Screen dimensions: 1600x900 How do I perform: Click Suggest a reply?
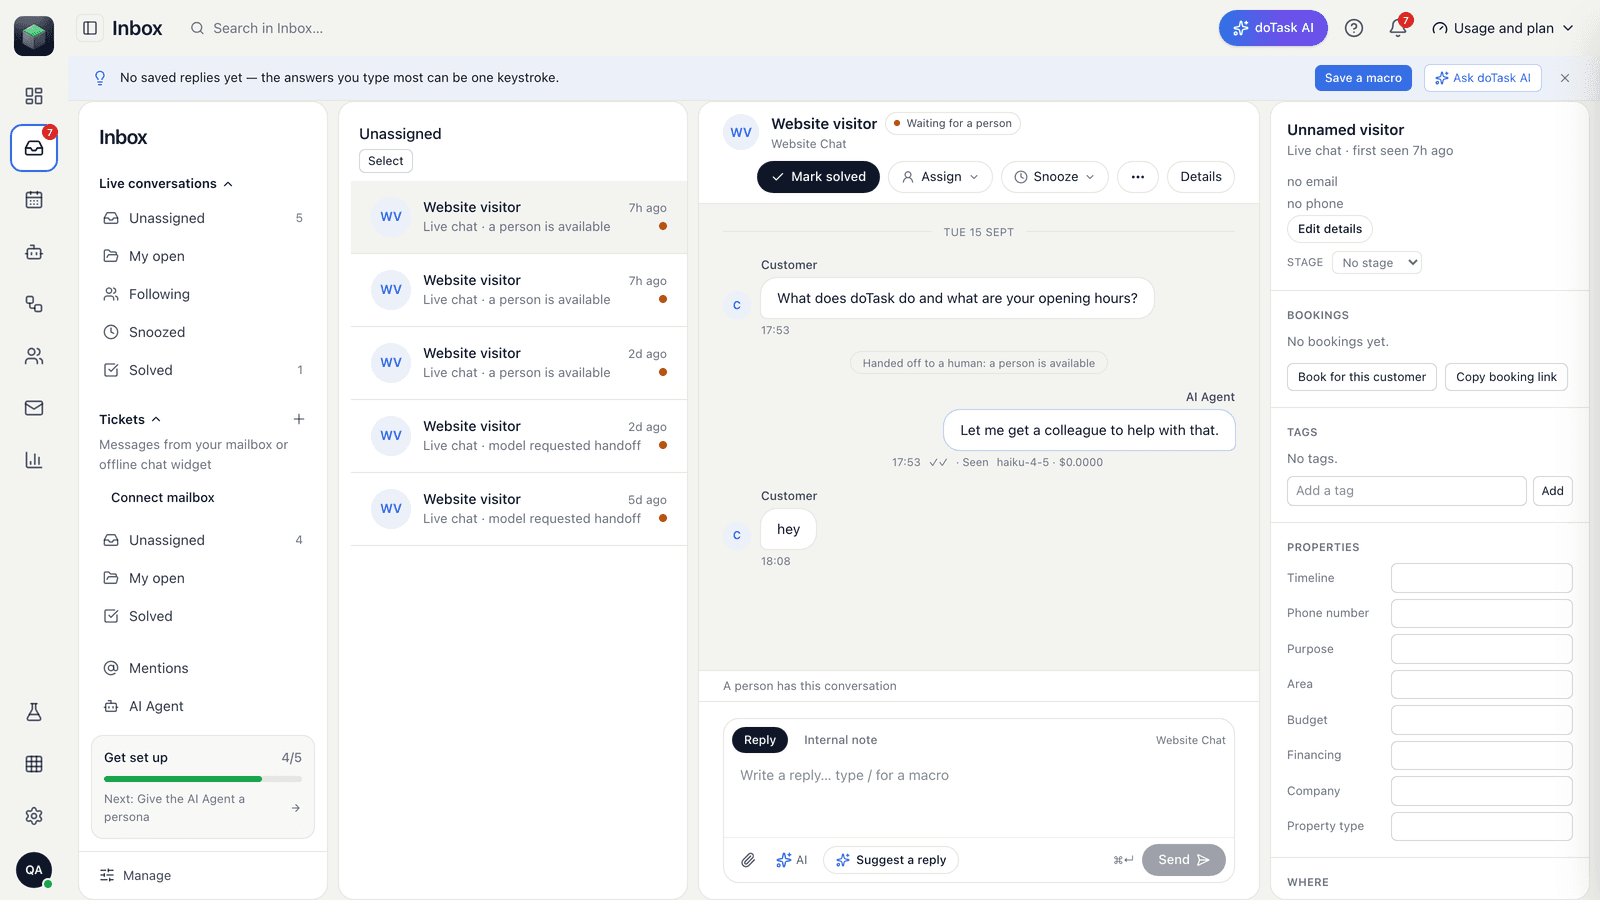[x=890, y=860]
